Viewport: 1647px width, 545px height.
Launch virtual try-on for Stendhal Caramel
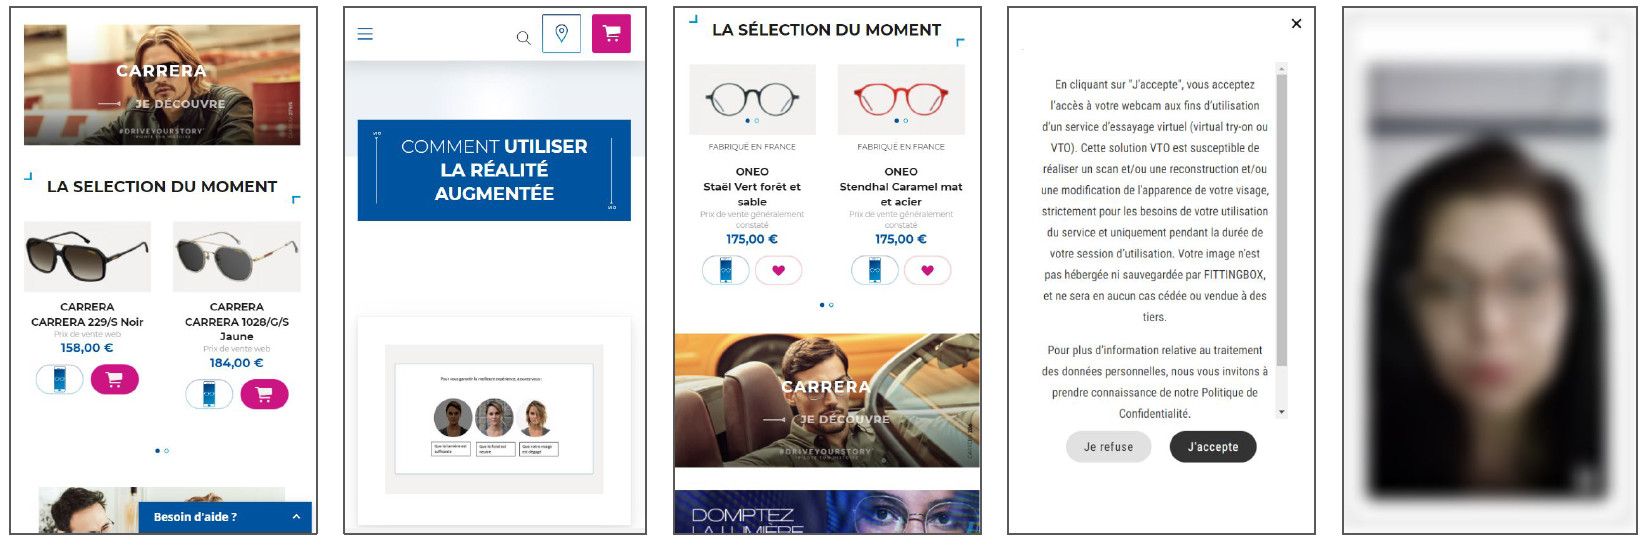[874, 270]
